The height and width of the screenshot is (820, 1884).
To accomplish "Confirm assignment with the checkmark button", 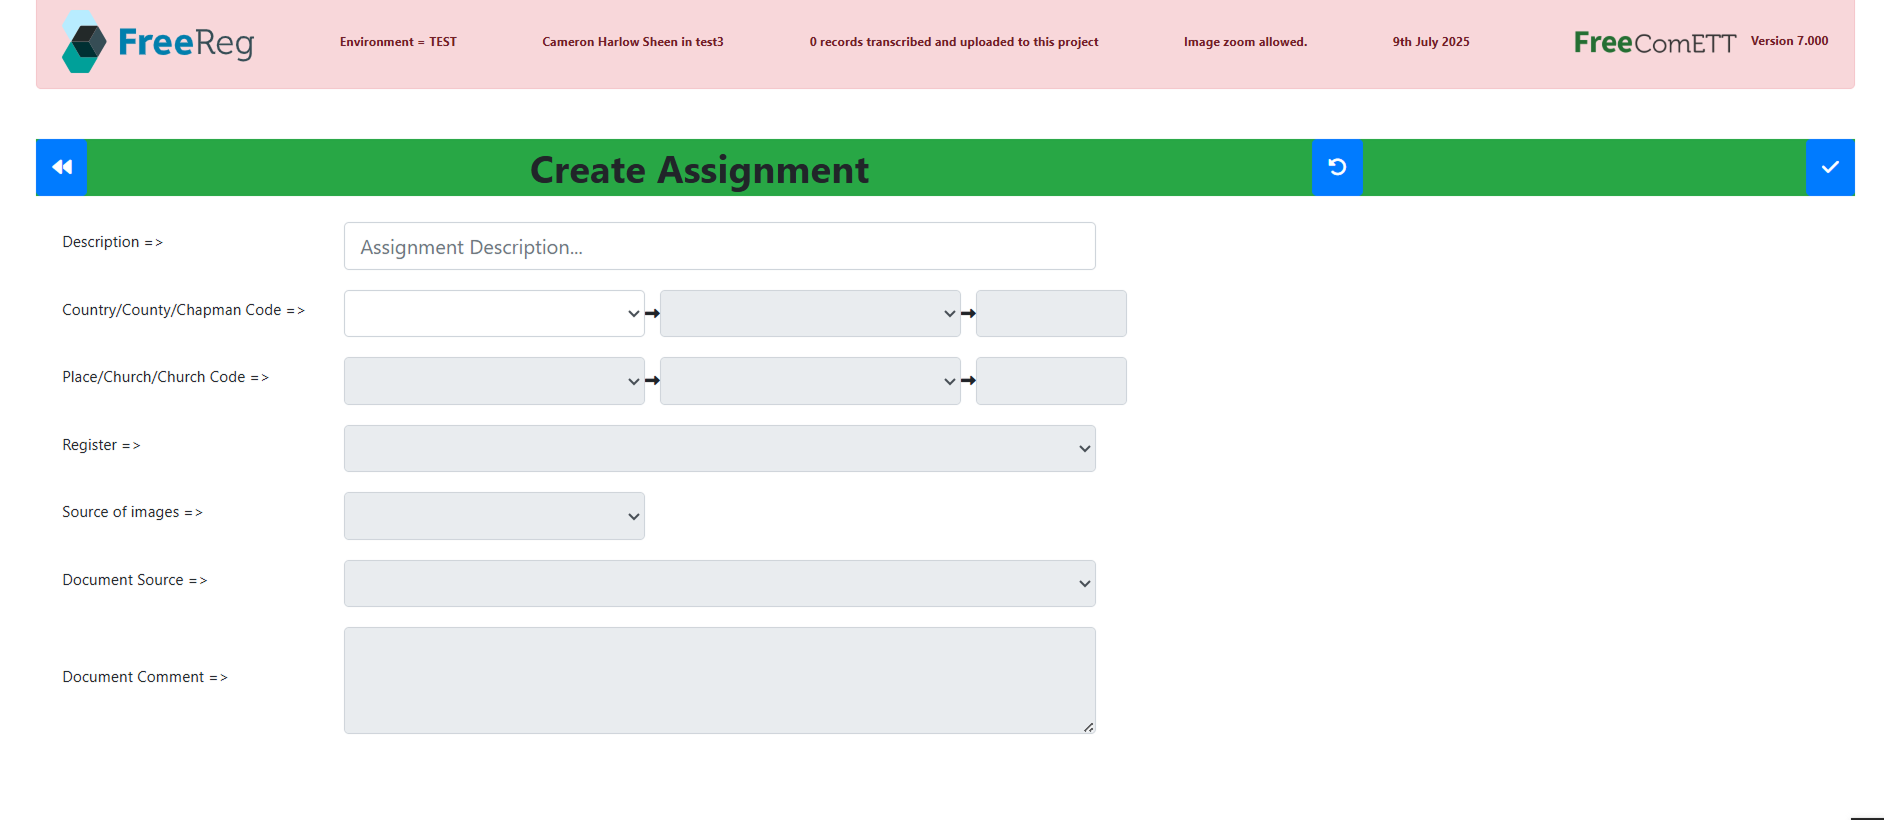I will (x=1830, y=167).
